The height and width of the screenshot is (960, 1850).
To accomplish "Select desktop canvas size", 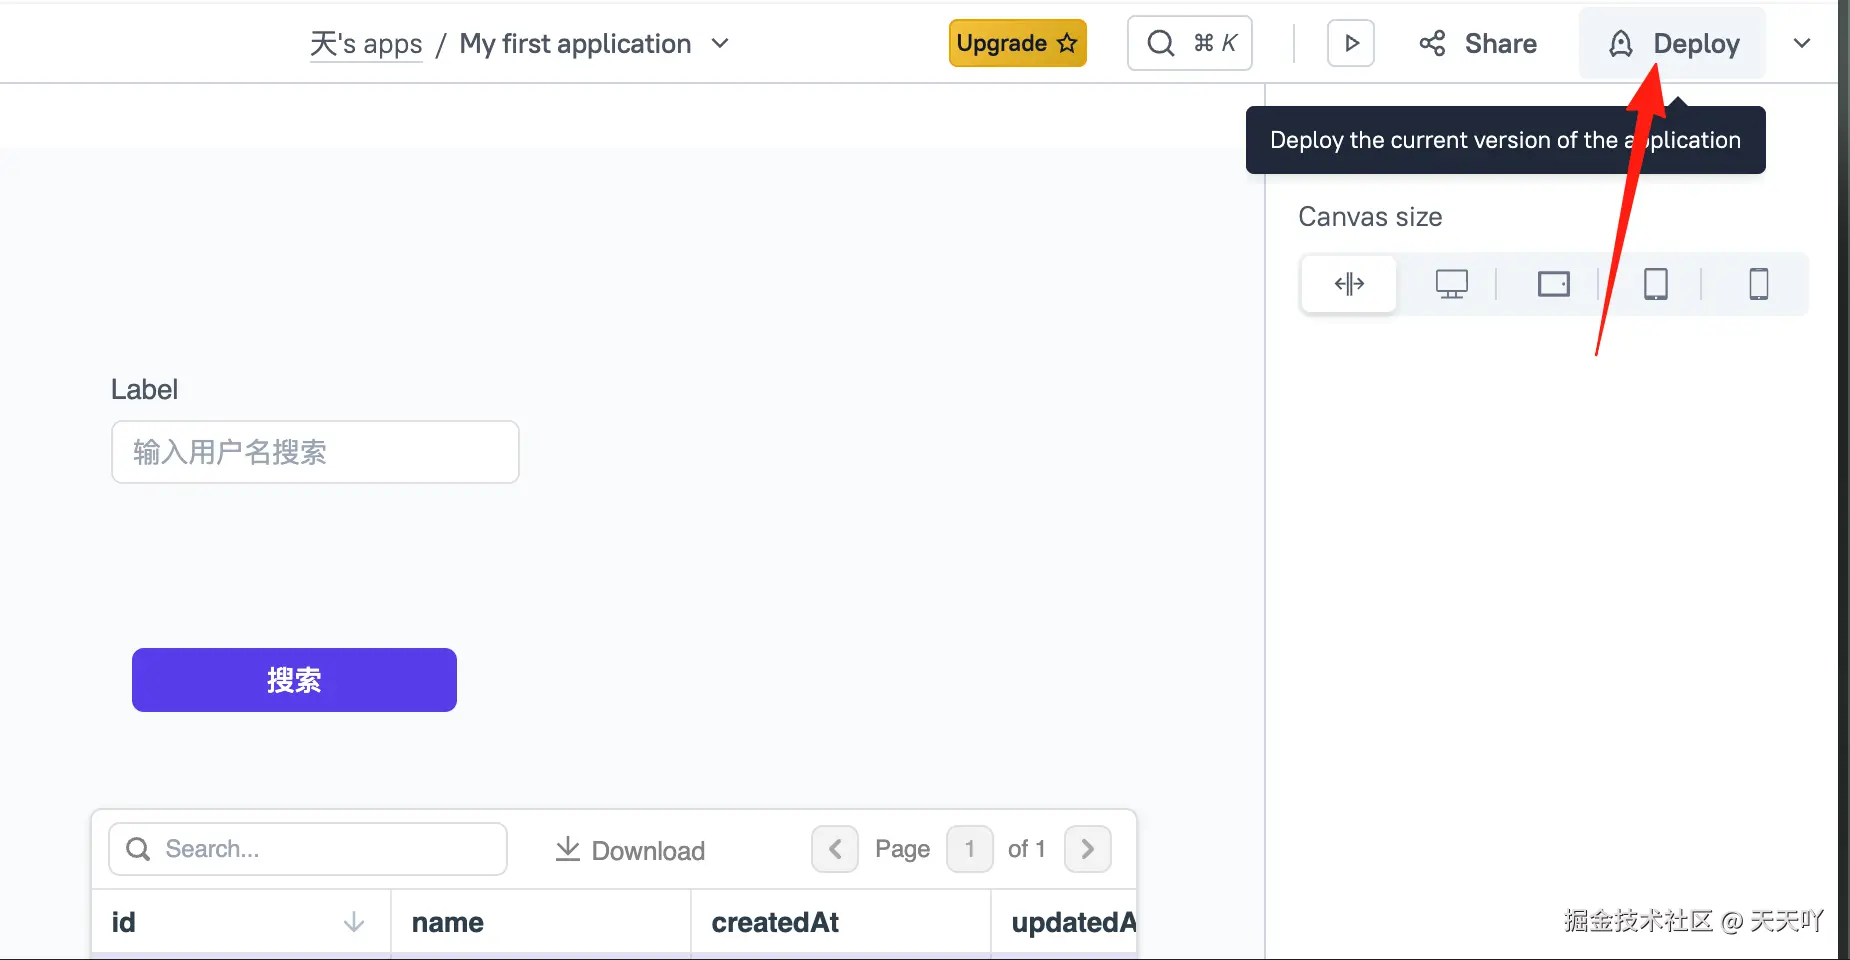I will [x=1451, y=284].
